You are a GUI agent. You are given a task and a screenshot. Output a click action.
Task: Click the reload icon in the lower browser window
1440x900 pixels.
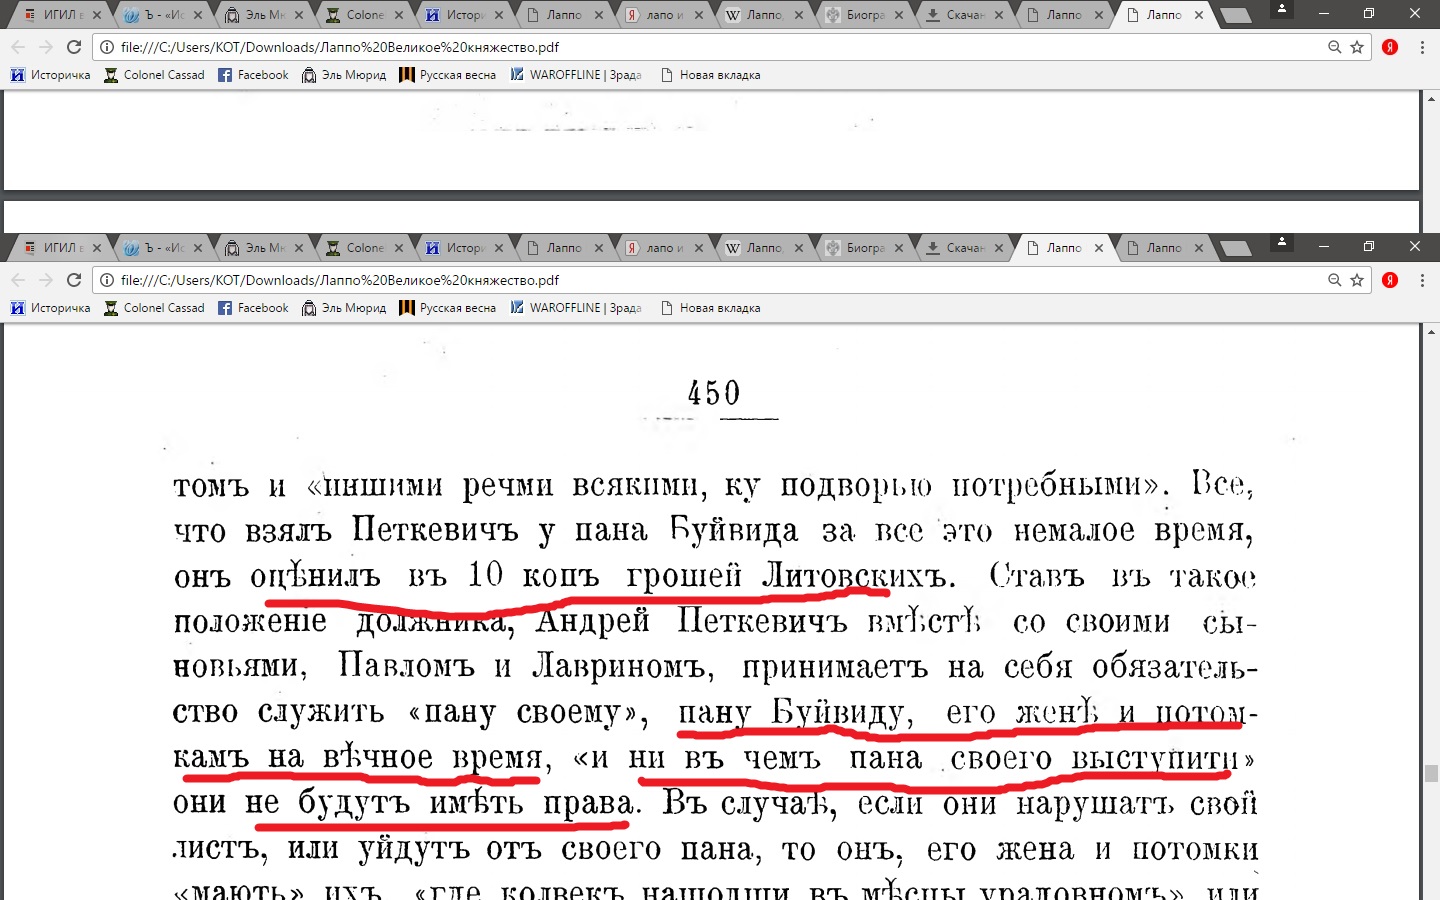click(x=74, y=280)
